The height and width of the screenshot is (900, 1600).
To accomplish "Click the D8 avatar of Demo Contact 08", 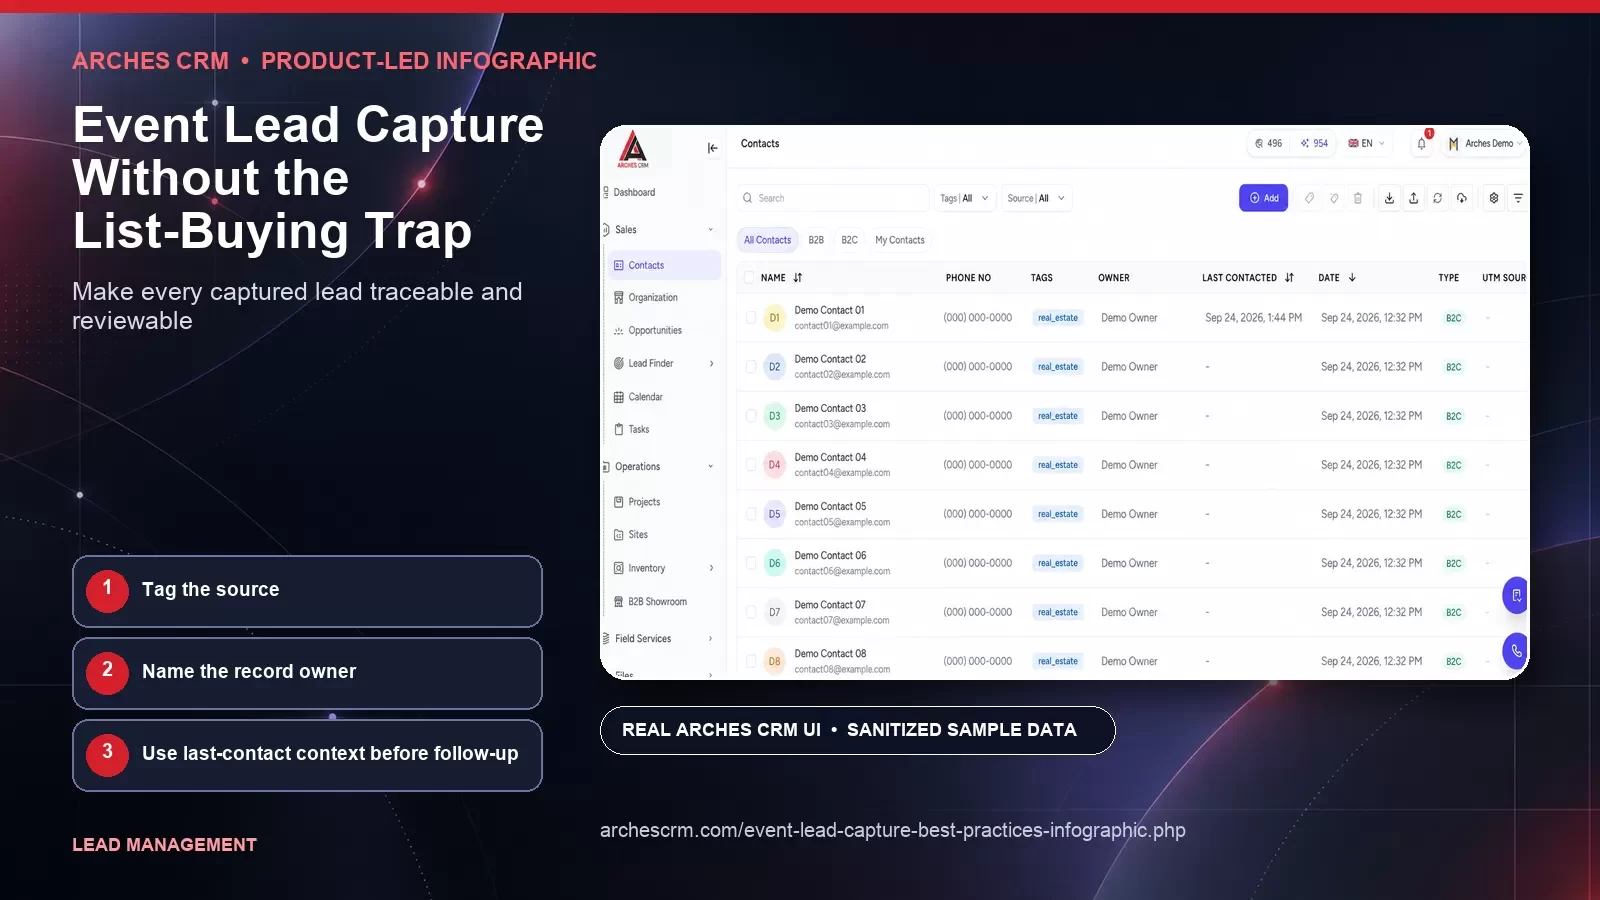I will [x=774, y=661].
